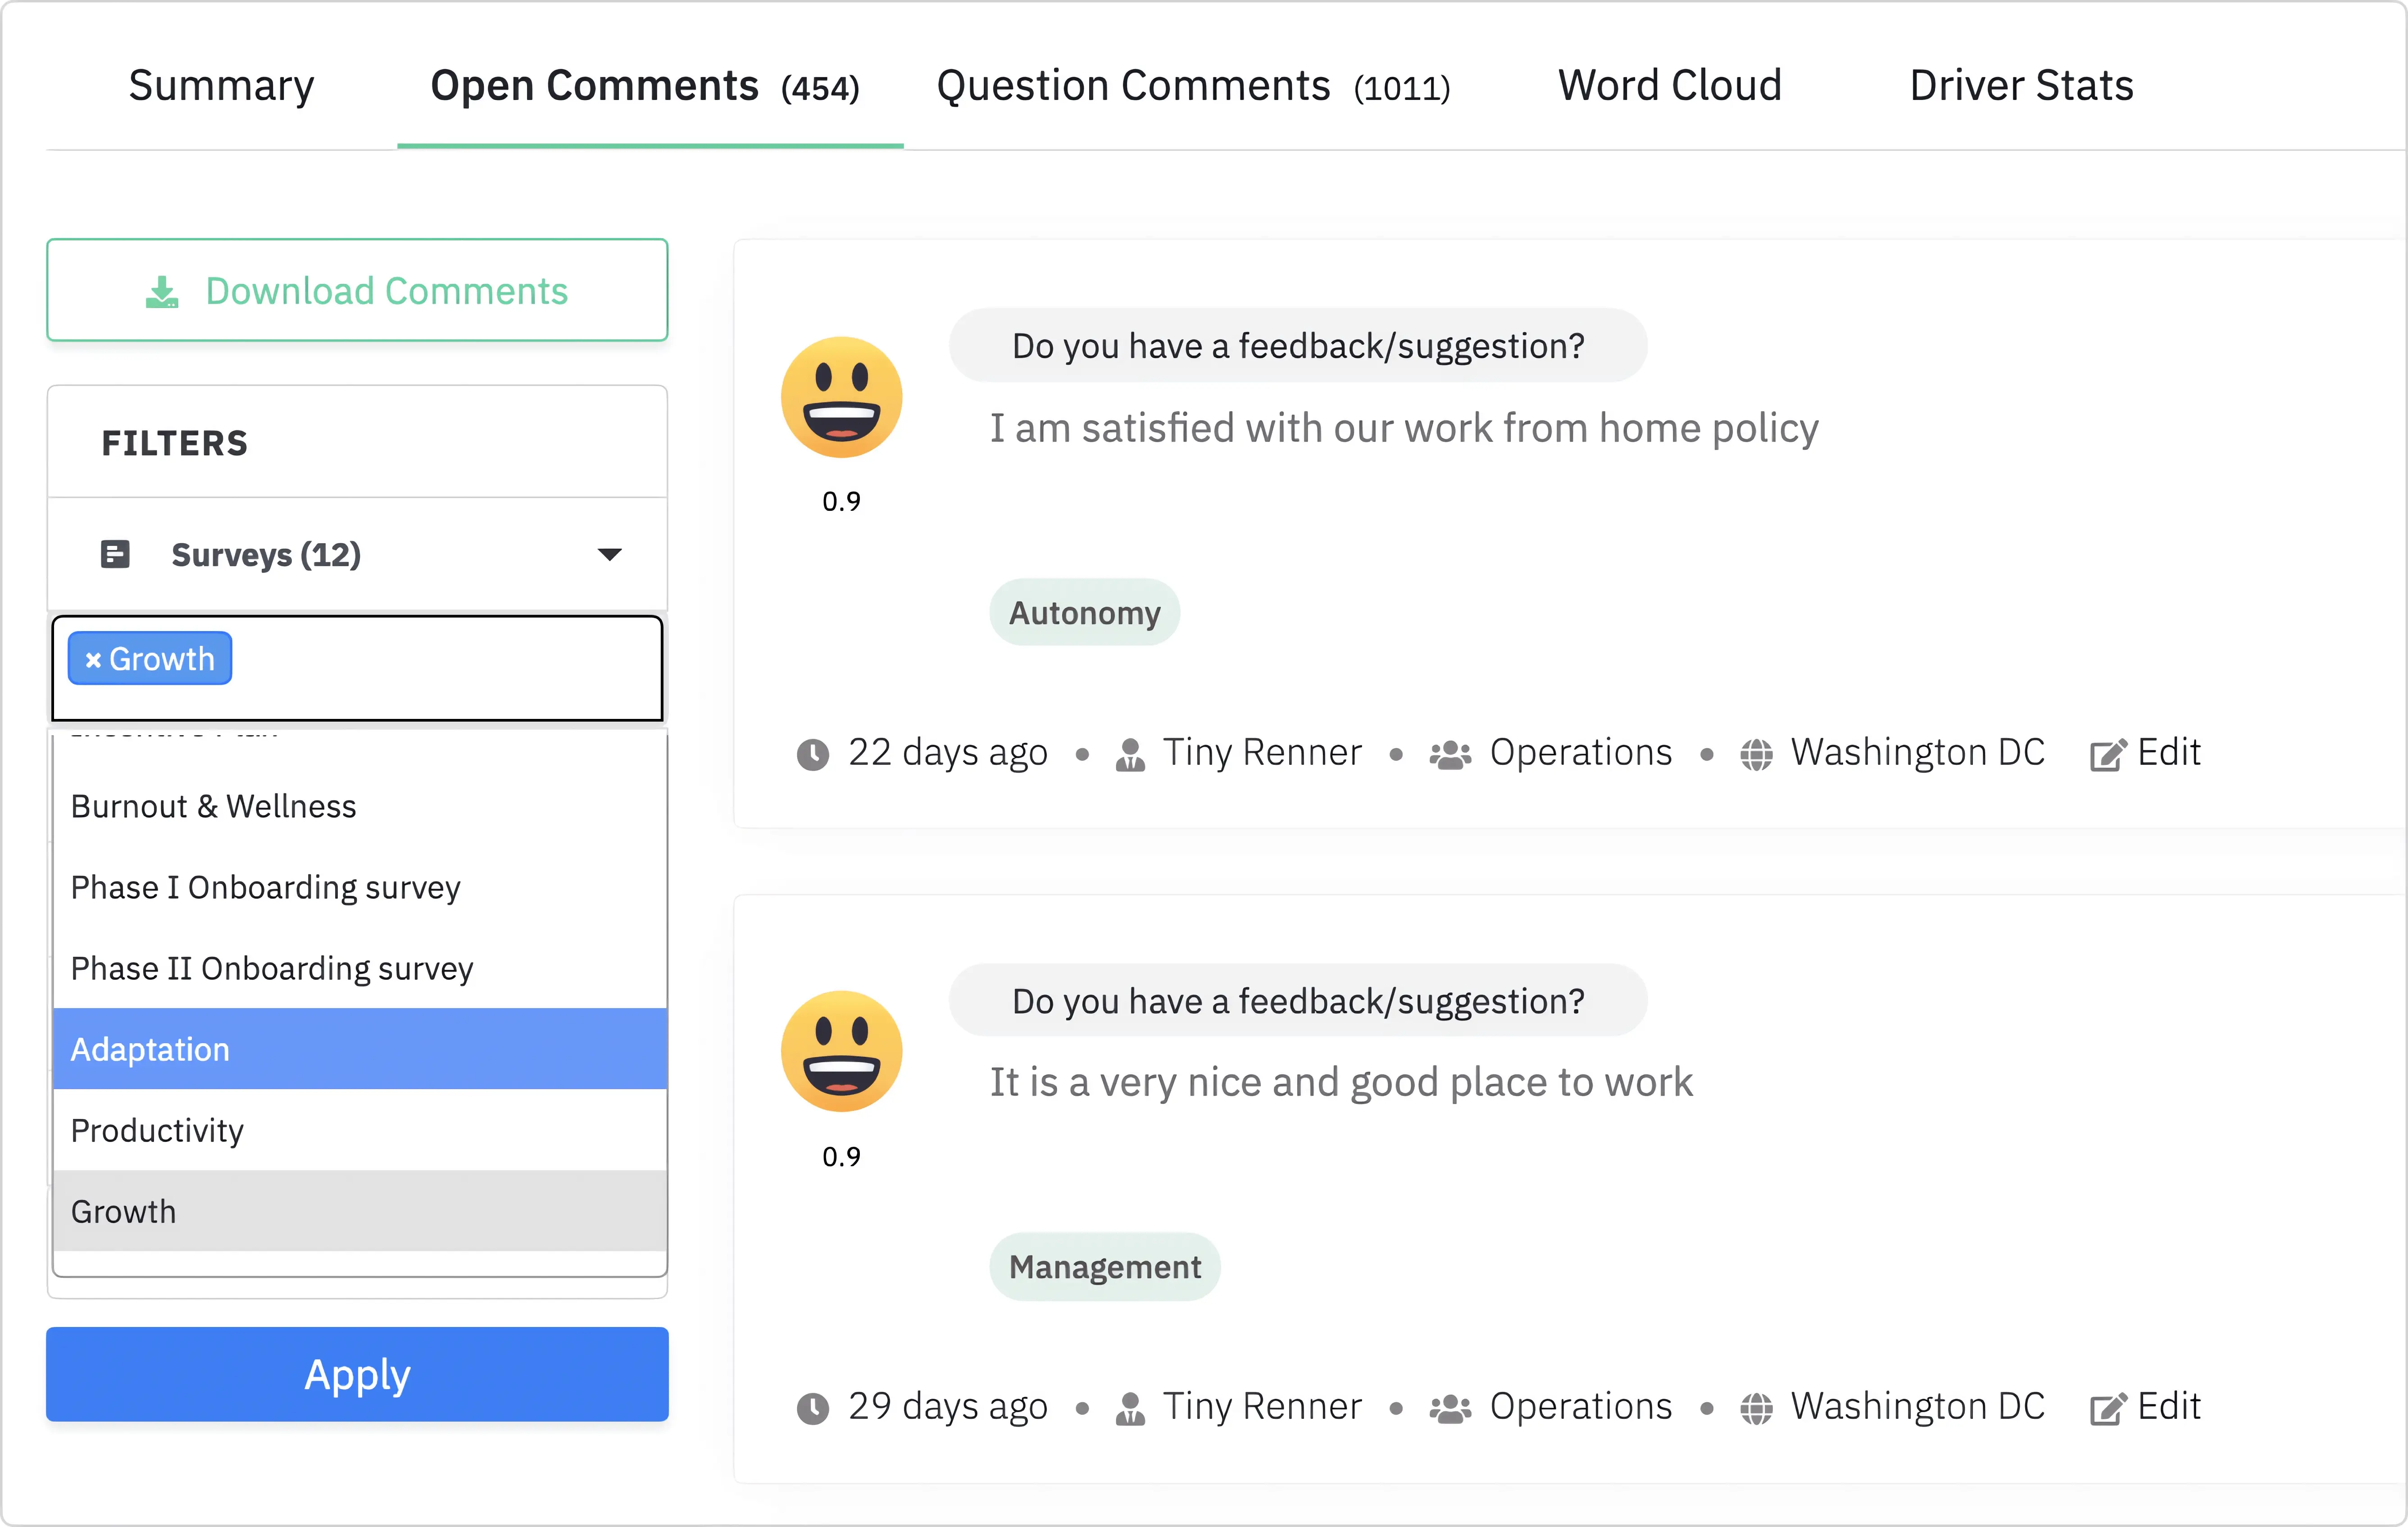The image size is (2408, 1527).
Task: Remove the Growth filter chip
Action: coord(93,660)
